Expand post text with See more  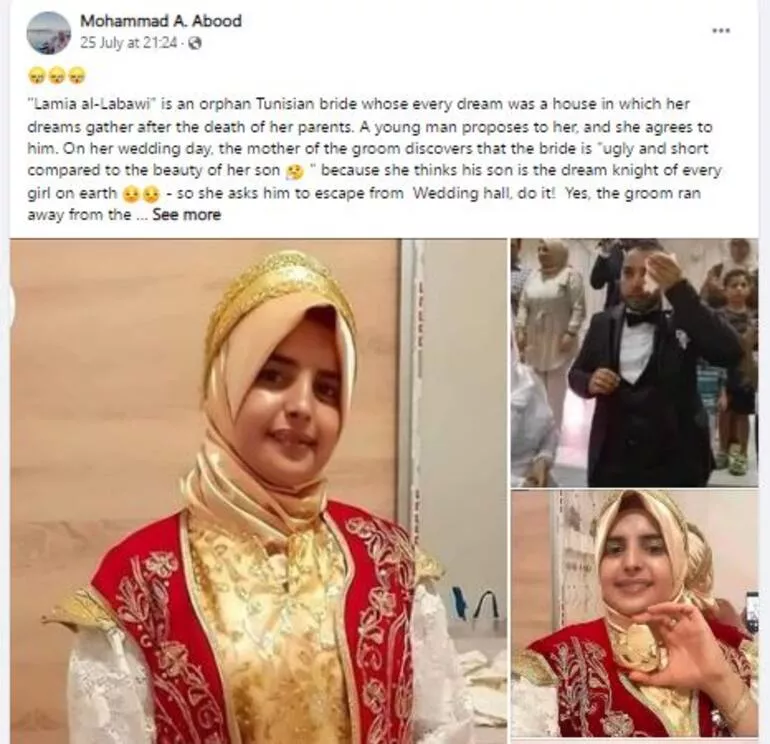(x=187, y=215)
